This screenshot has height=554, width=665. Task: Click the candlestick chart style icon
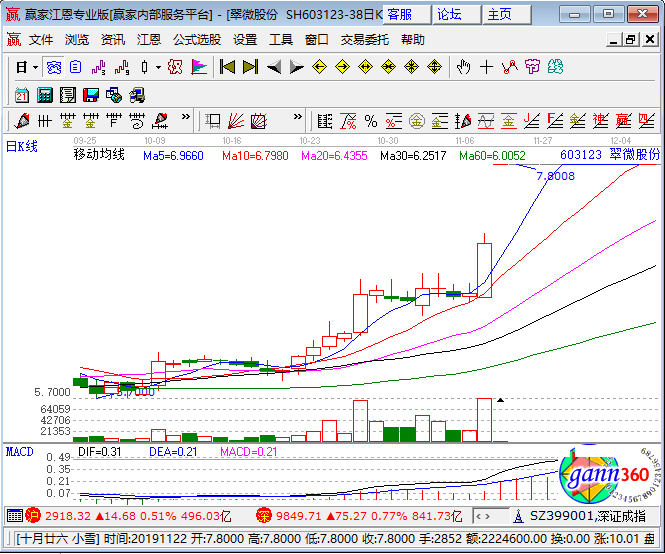click(x=145, y=67)
